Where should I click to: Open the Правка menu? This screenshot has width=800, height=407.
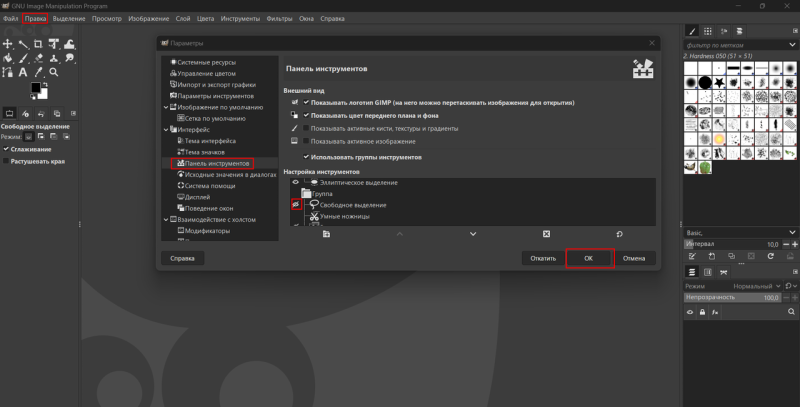click(x=35, y=18)
